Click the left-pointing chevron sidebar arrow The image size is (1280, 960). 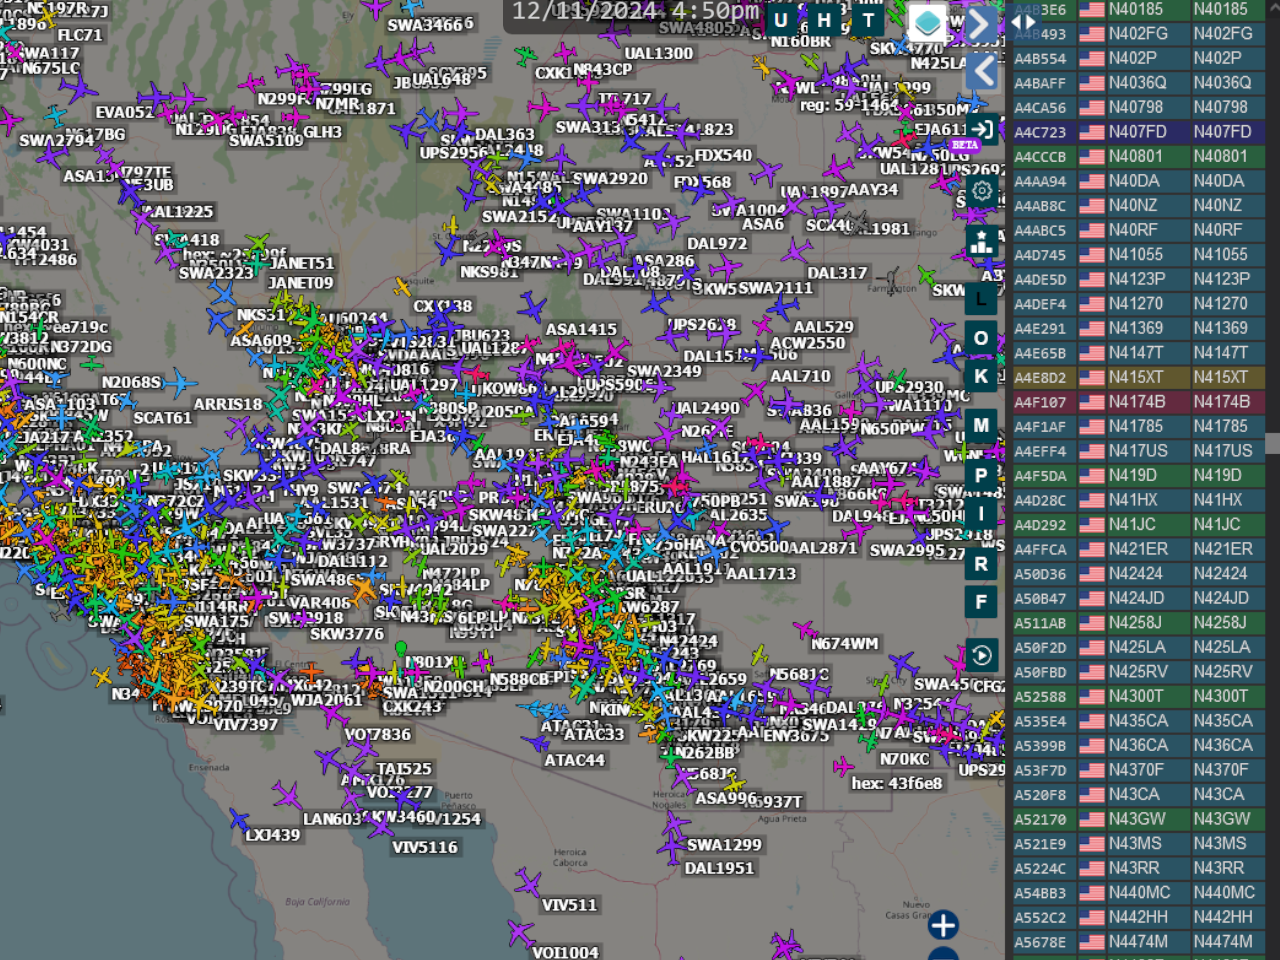click(982, 71)
